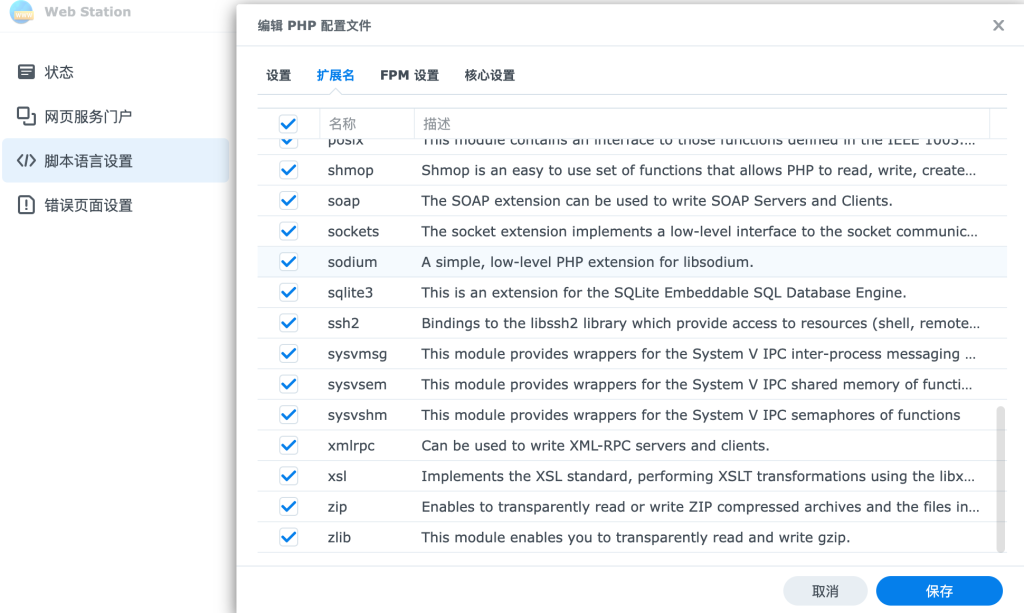Toggle the select-all checkbox in header
Image resolution: width=1024 pixels, height=613 pixels.
pyautogui.click(x=288, y=124)
